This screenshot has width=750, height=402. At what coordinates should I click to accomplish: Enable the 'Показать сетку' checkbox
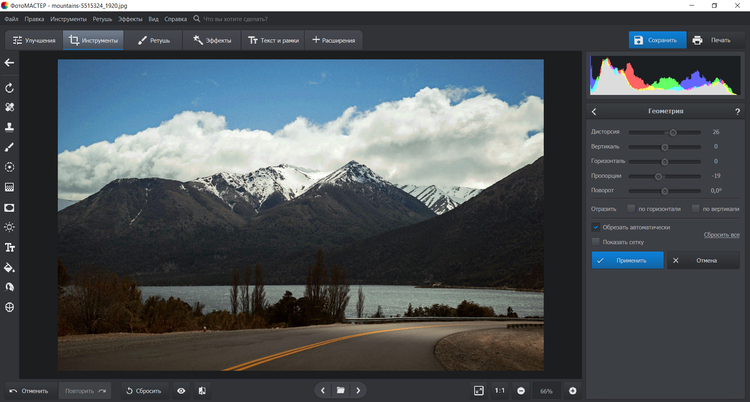[596, 241]
